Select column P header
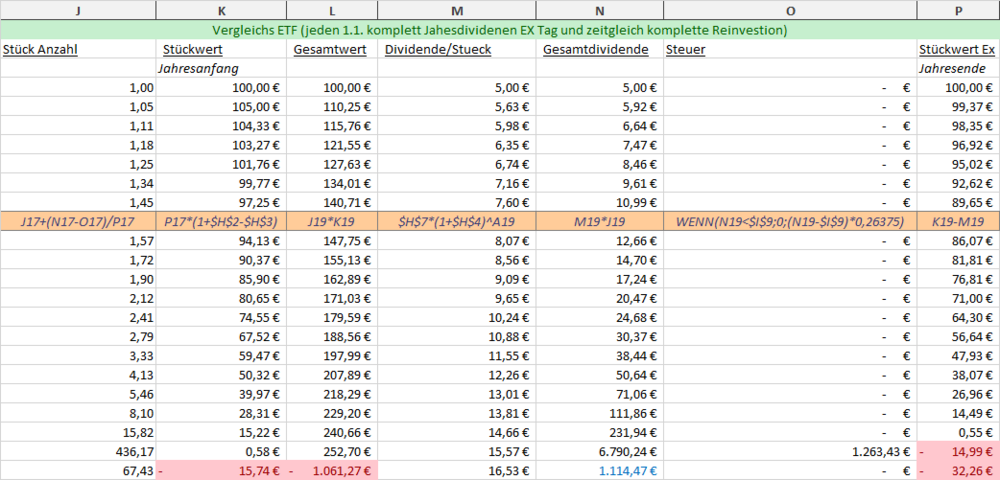The image size is (1000, 480). coord(959,10)
